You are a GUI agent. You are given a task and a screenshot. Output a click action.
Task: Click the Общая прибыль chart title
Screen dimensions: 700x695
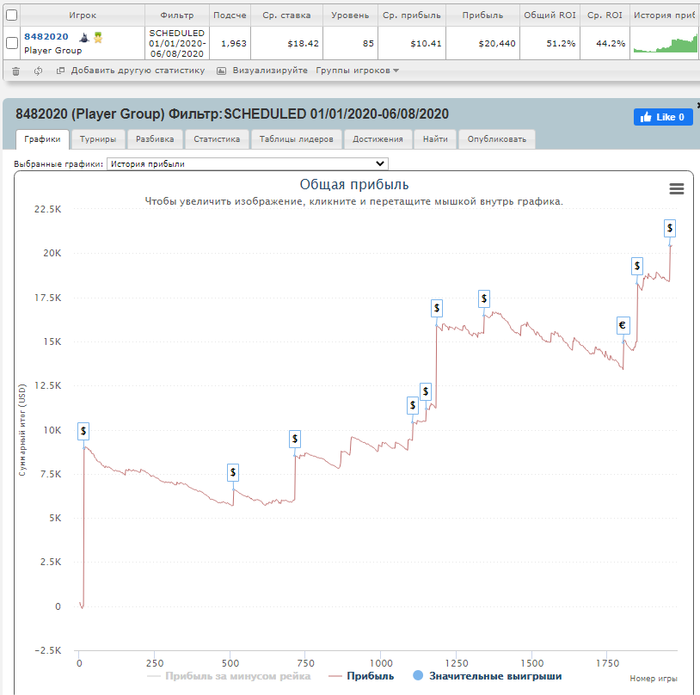(354, 184)
